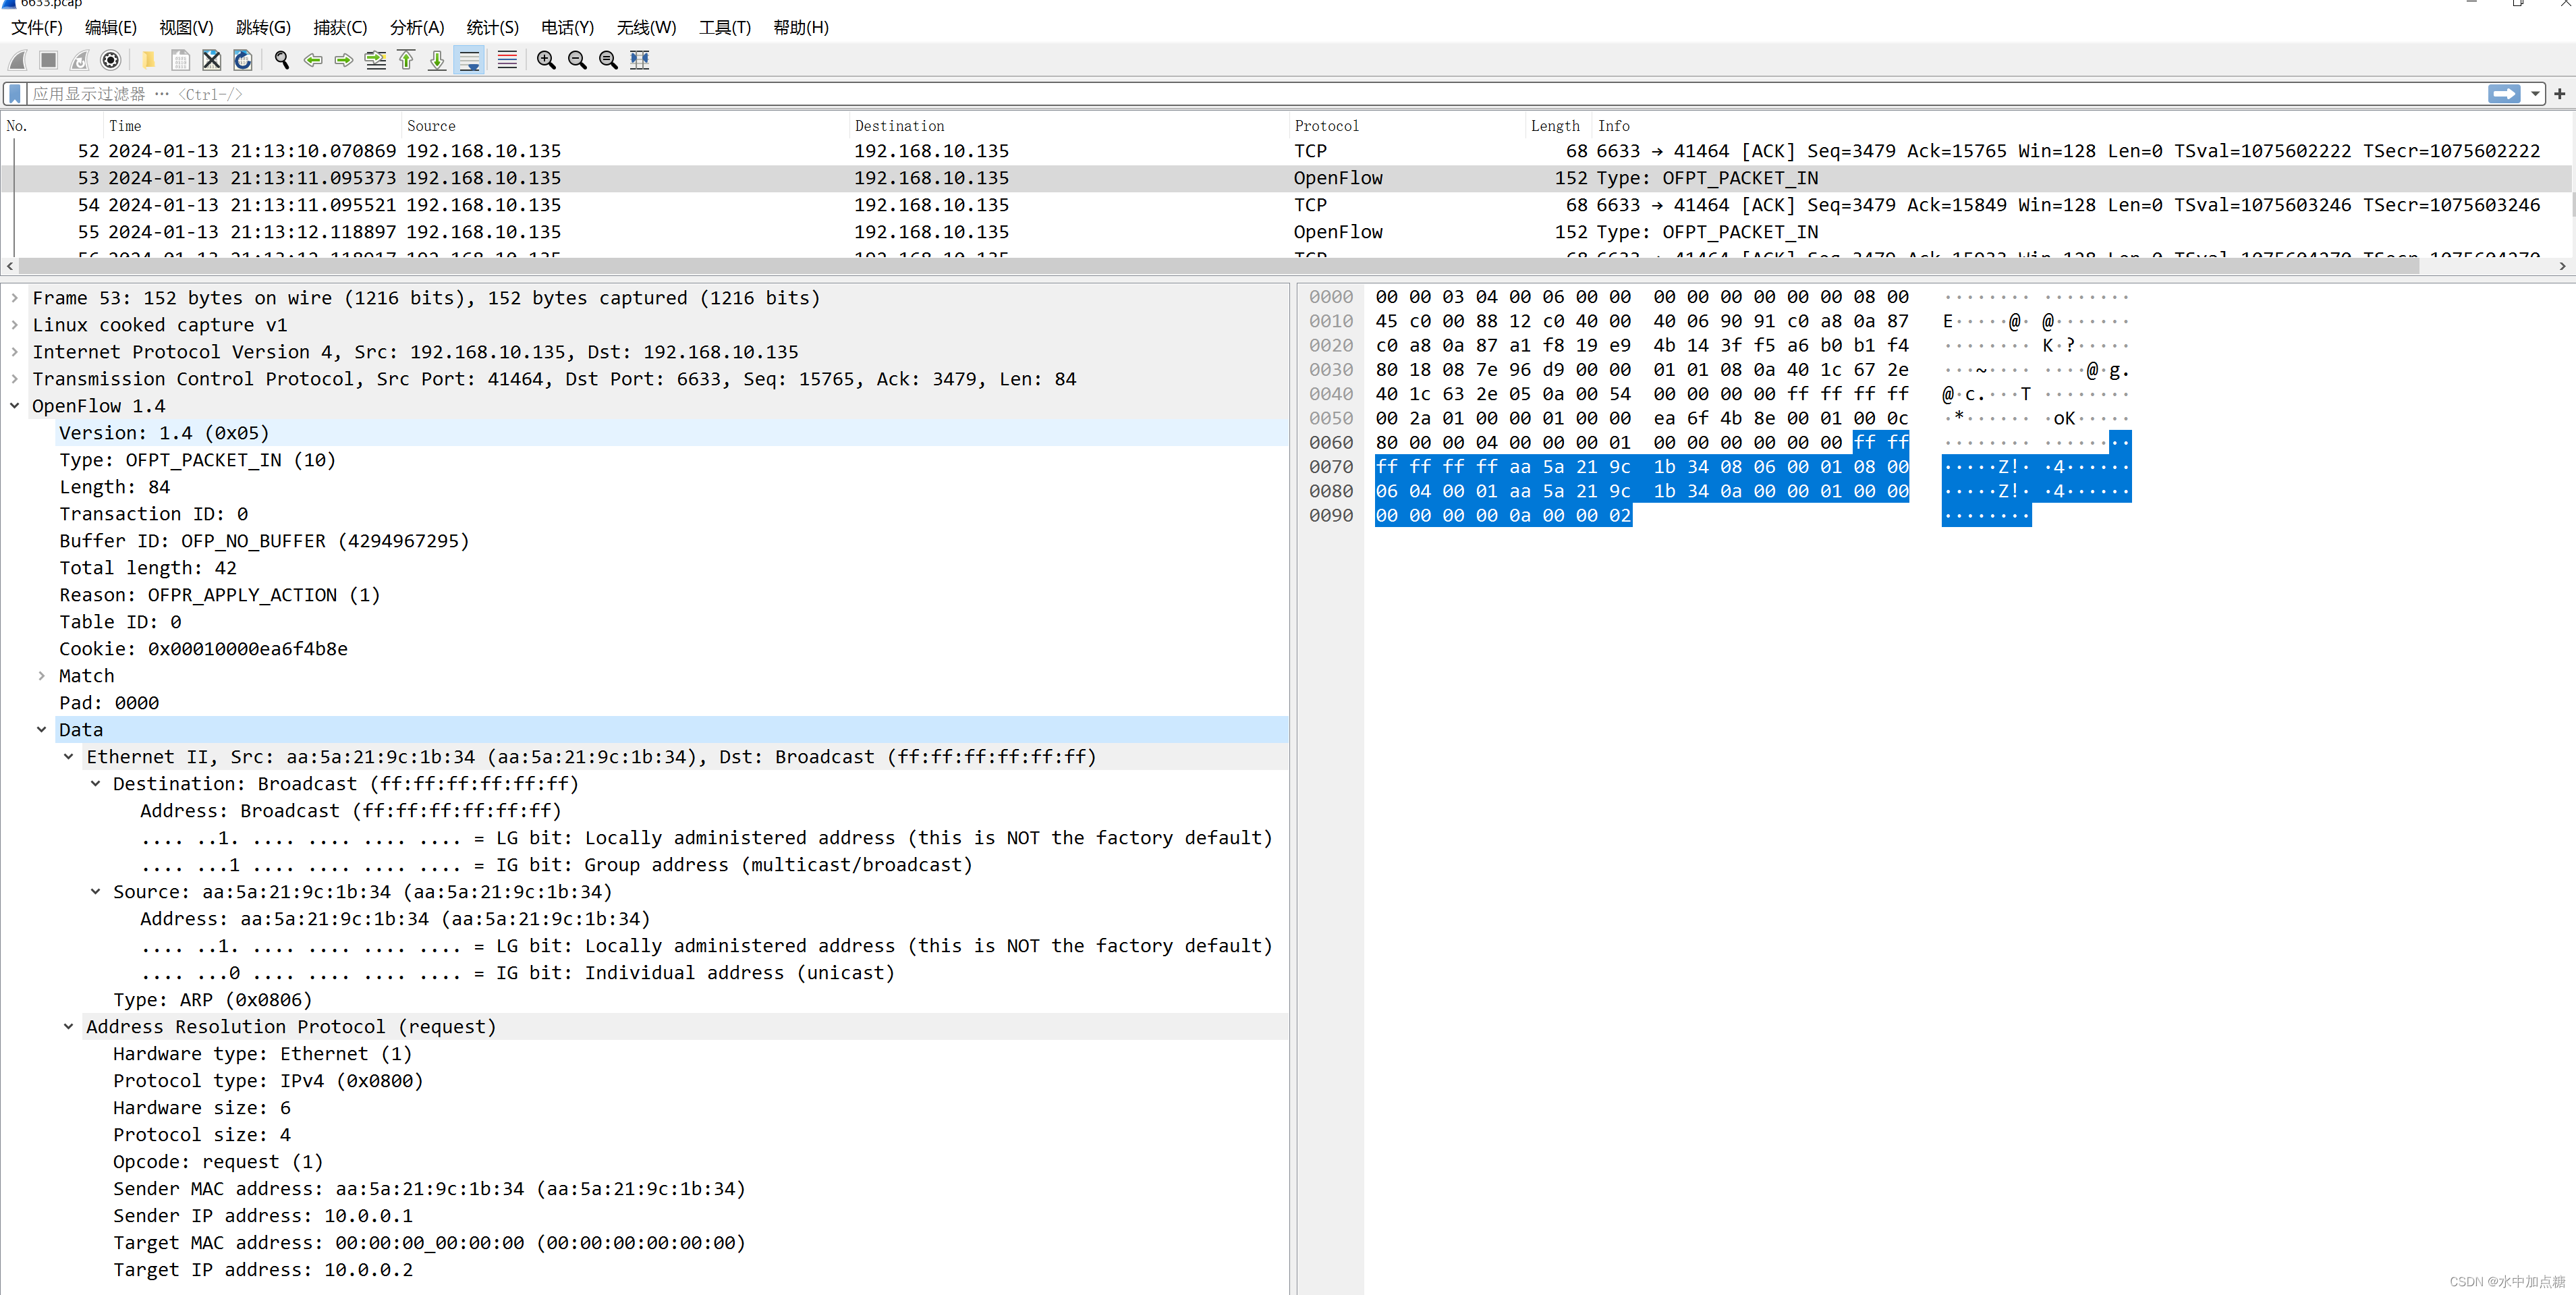Apply display filter with arrow button

click(2504, 94)
